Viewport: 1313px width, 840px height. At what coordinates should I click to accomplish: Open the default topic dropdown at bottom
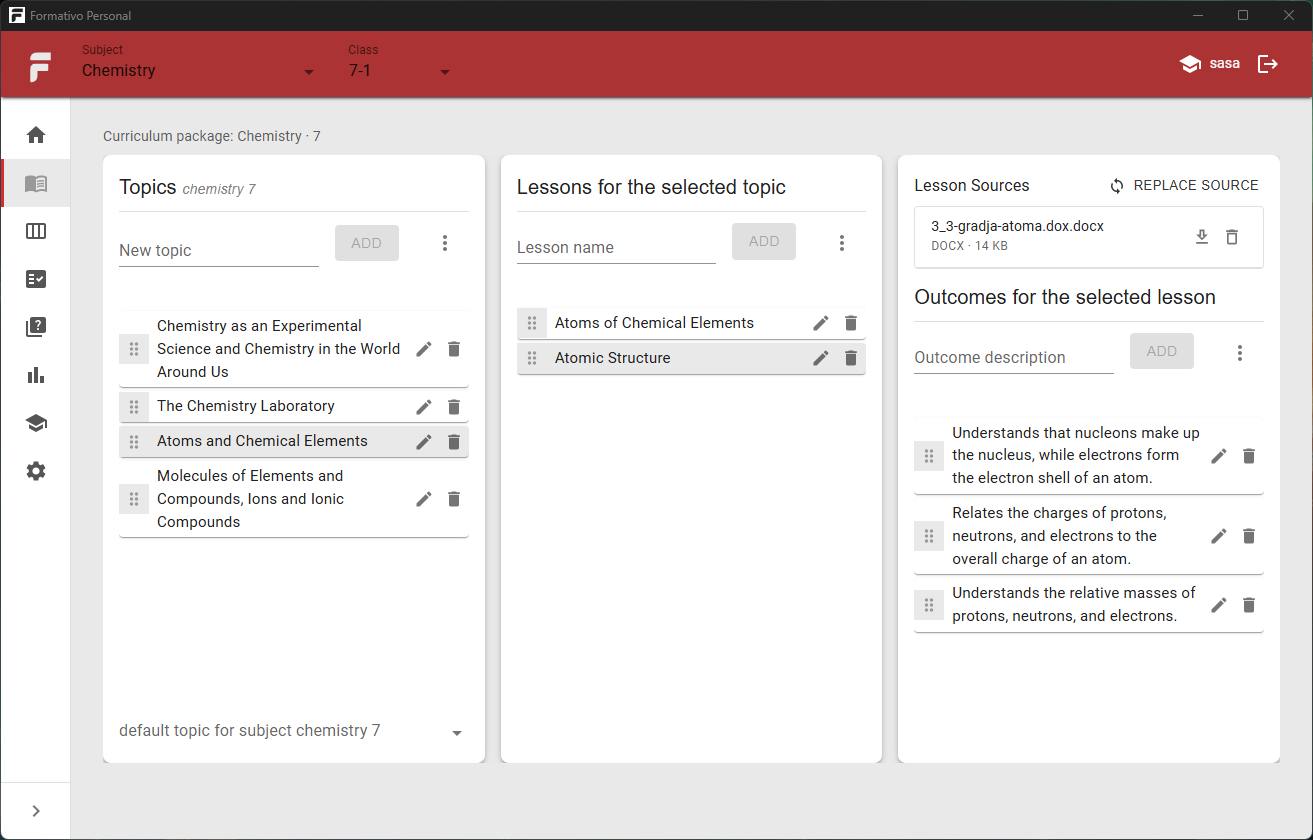click(291, 731)
